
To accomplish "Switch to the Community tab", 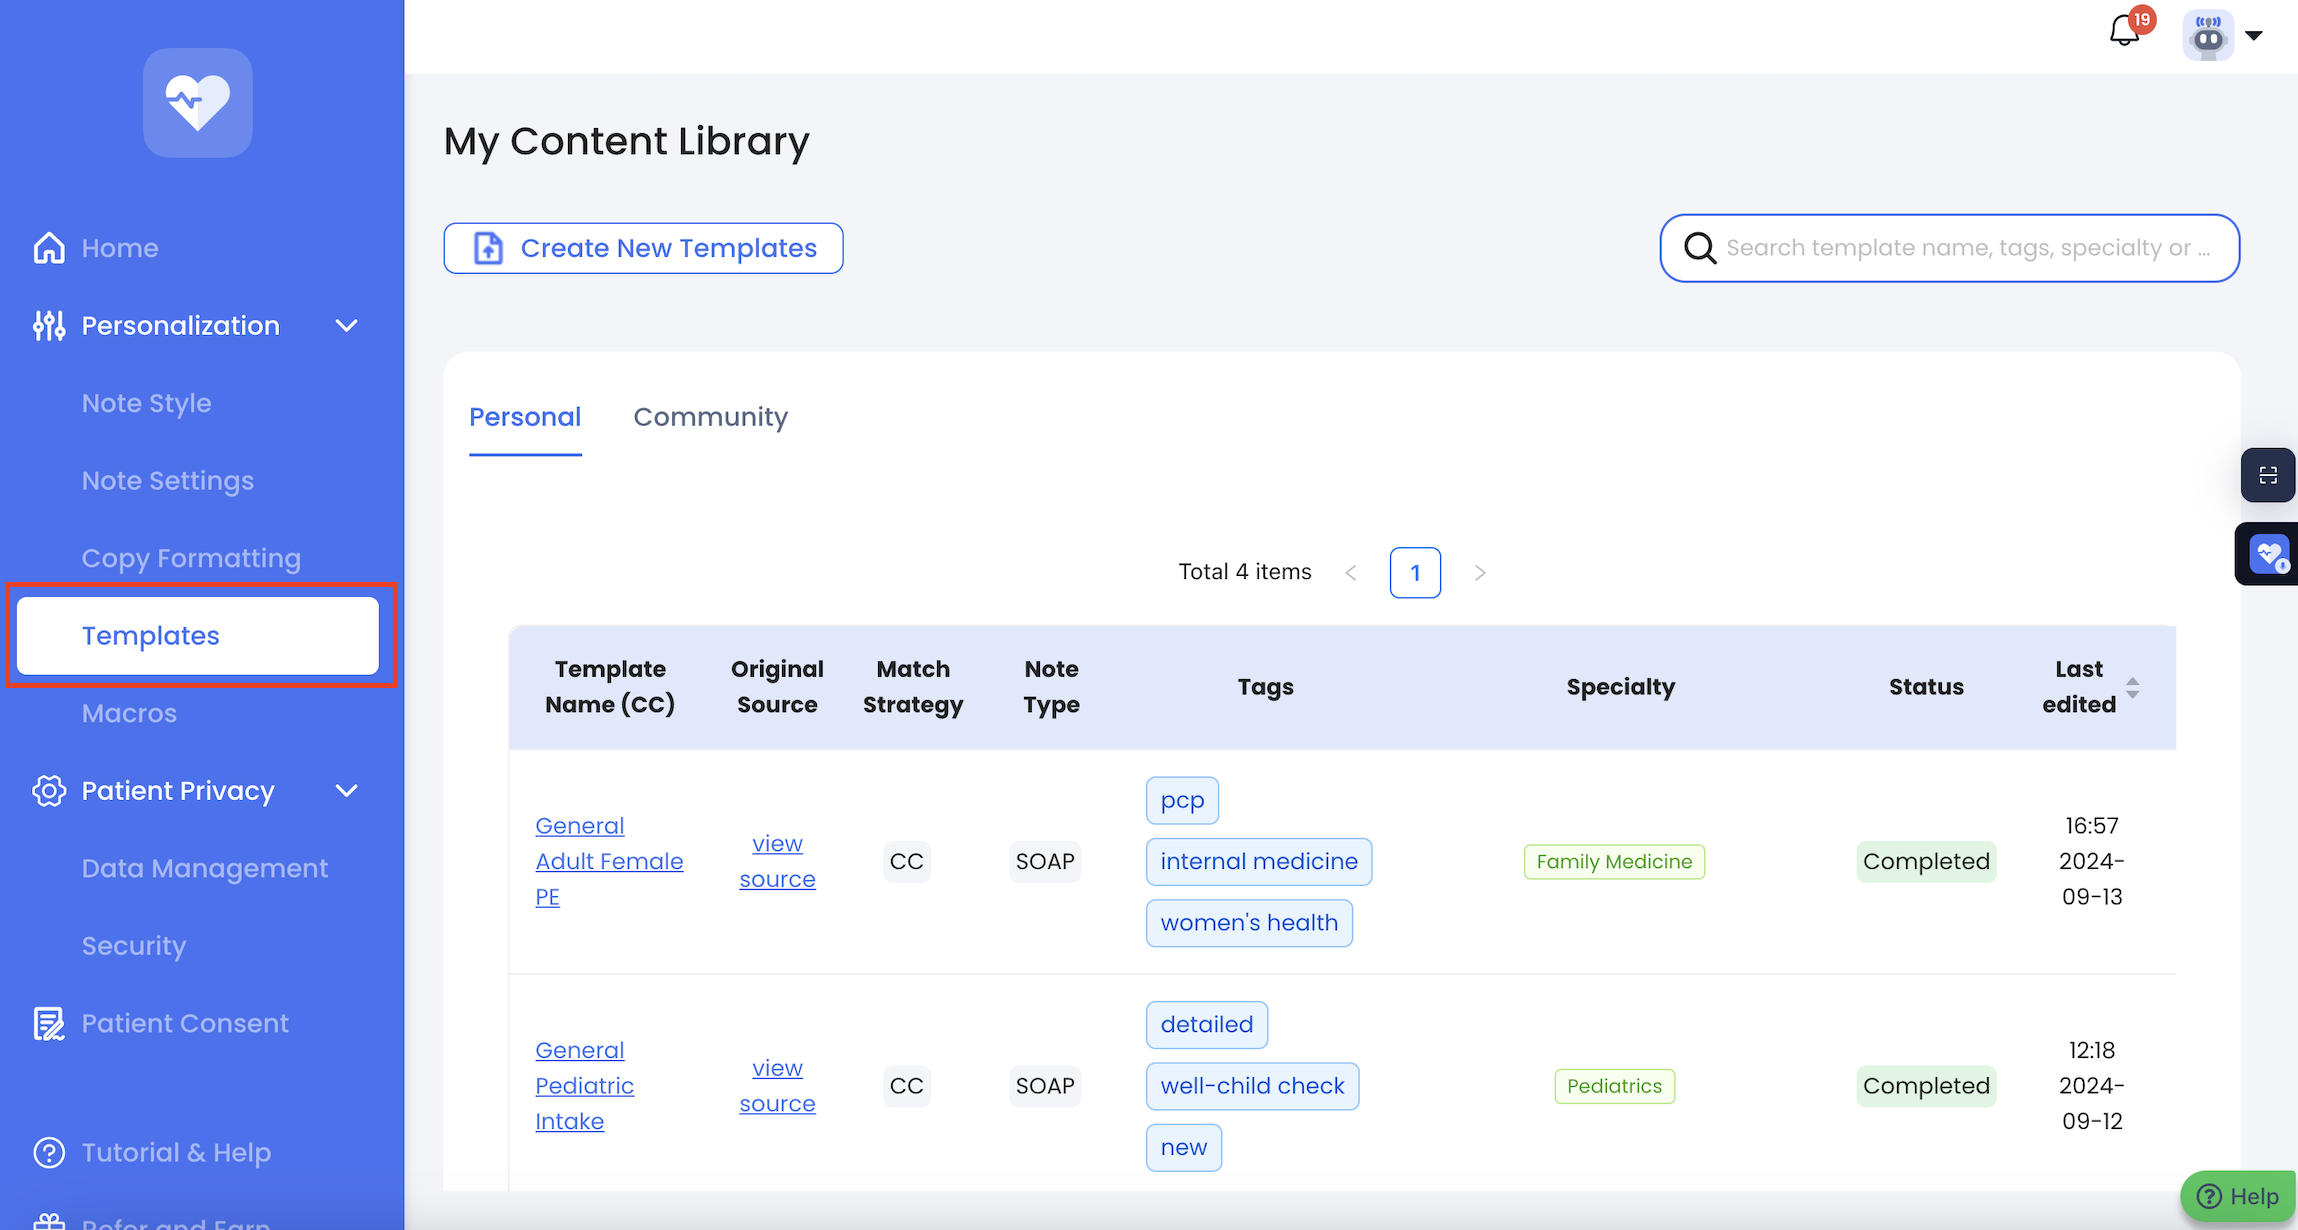I will [710, 417].
